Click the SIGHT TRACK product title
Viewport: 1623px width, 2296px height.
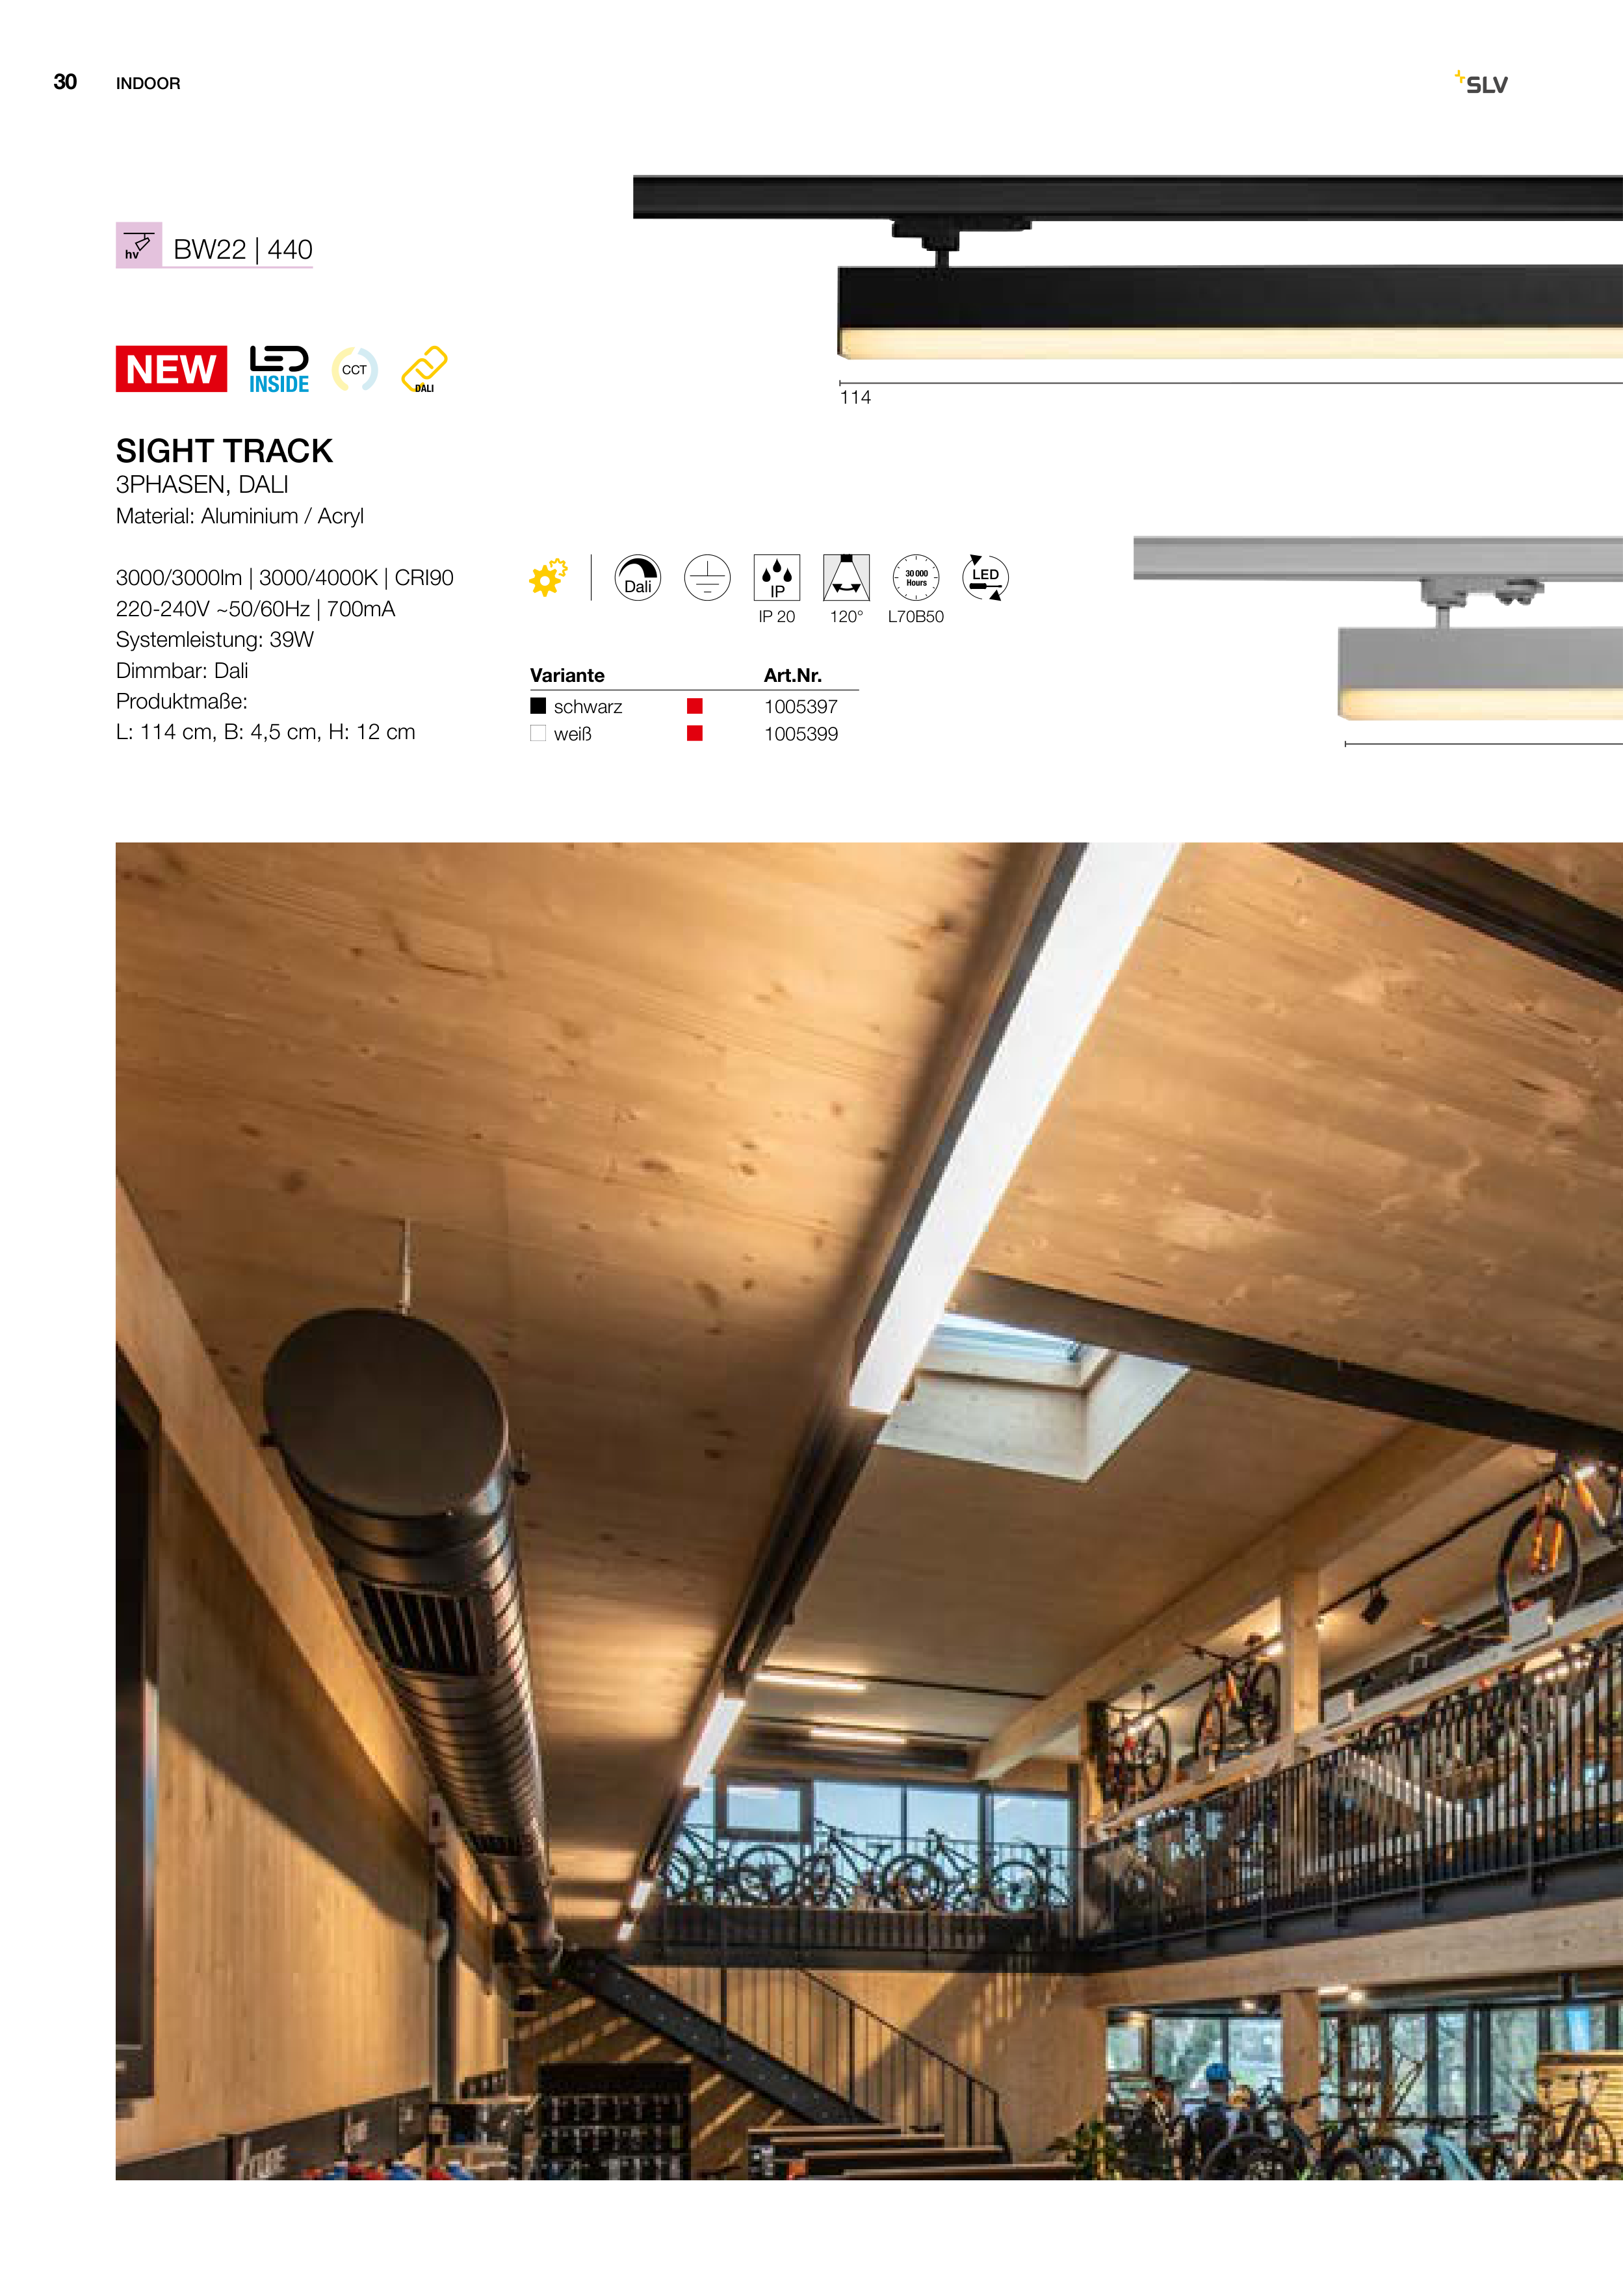(x=224, y=451)
